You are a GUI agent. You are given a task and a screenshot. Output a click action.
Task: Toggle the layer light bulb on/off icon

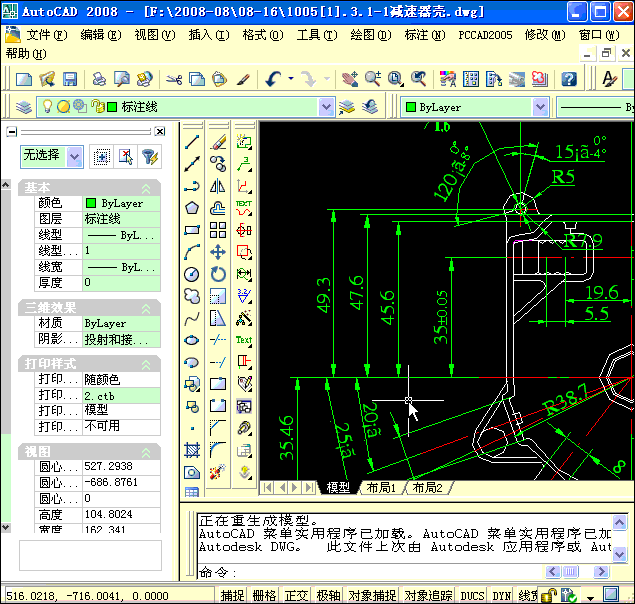click(47, 107)
